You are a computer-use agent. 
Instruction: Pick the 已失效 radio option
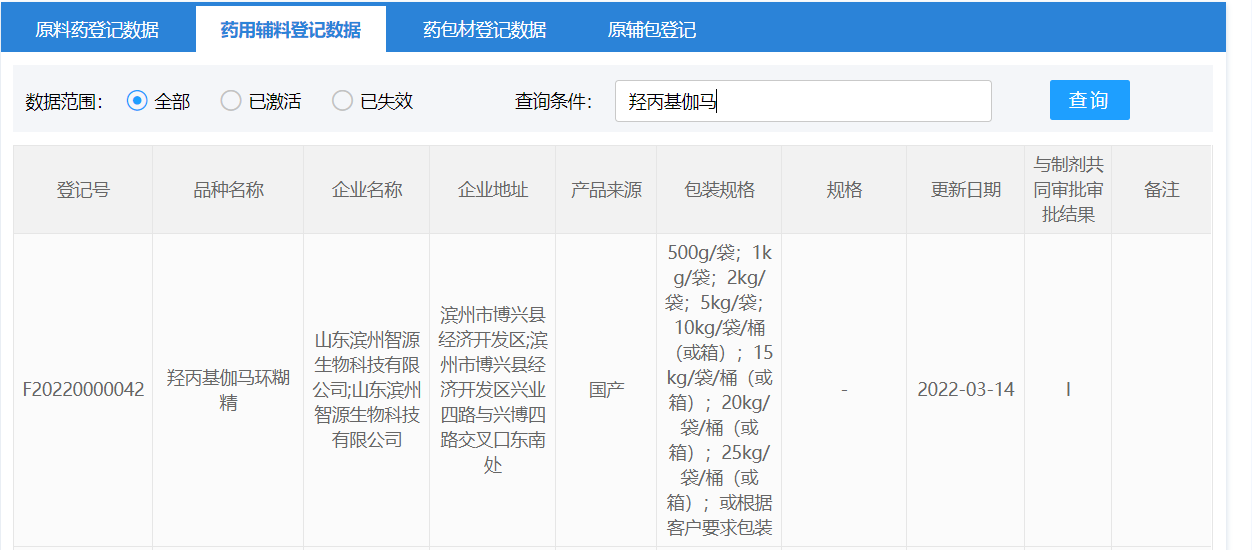[x=343, y=101]
